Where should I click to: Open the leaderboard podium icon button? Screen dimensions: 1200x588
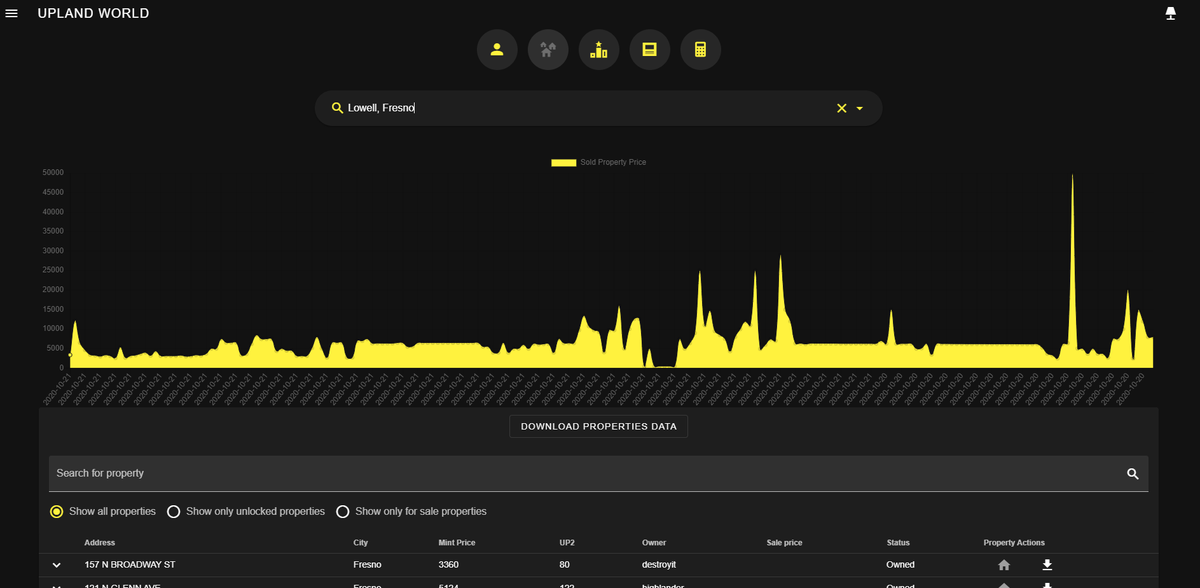tap(598, 49)
